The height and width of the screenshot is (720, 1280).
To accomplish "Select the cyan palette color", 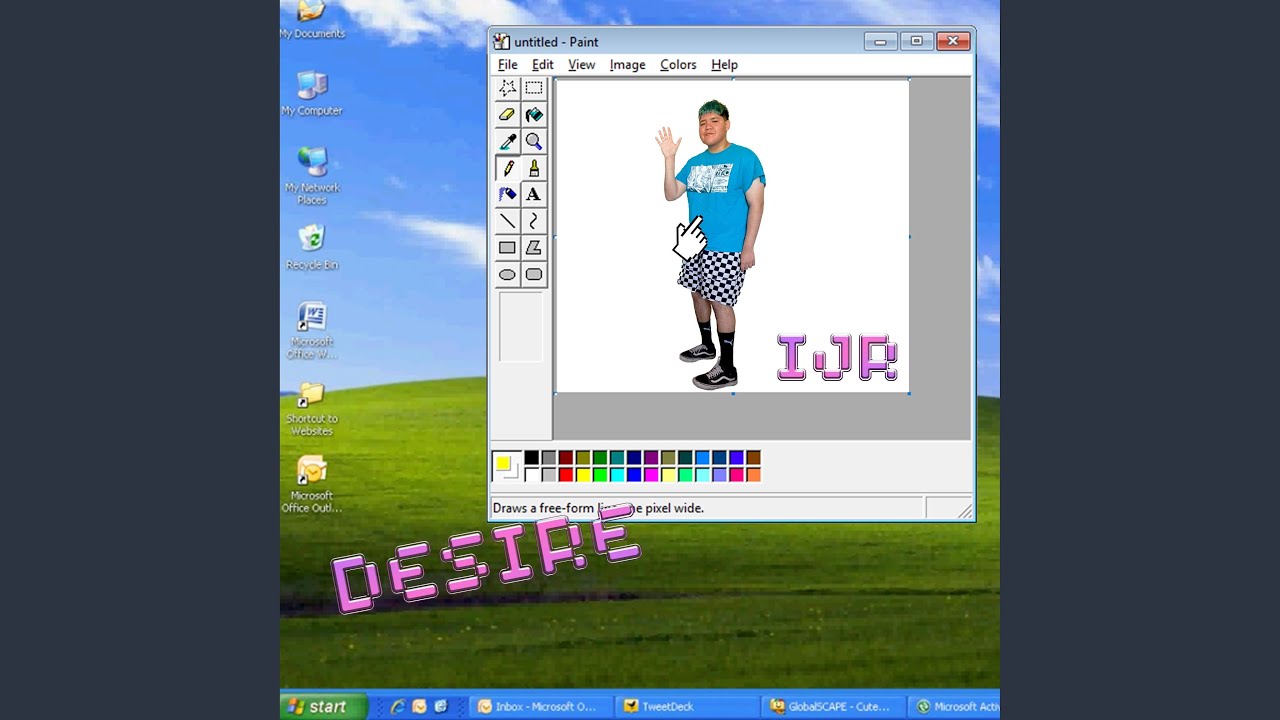I will point(617,475).
